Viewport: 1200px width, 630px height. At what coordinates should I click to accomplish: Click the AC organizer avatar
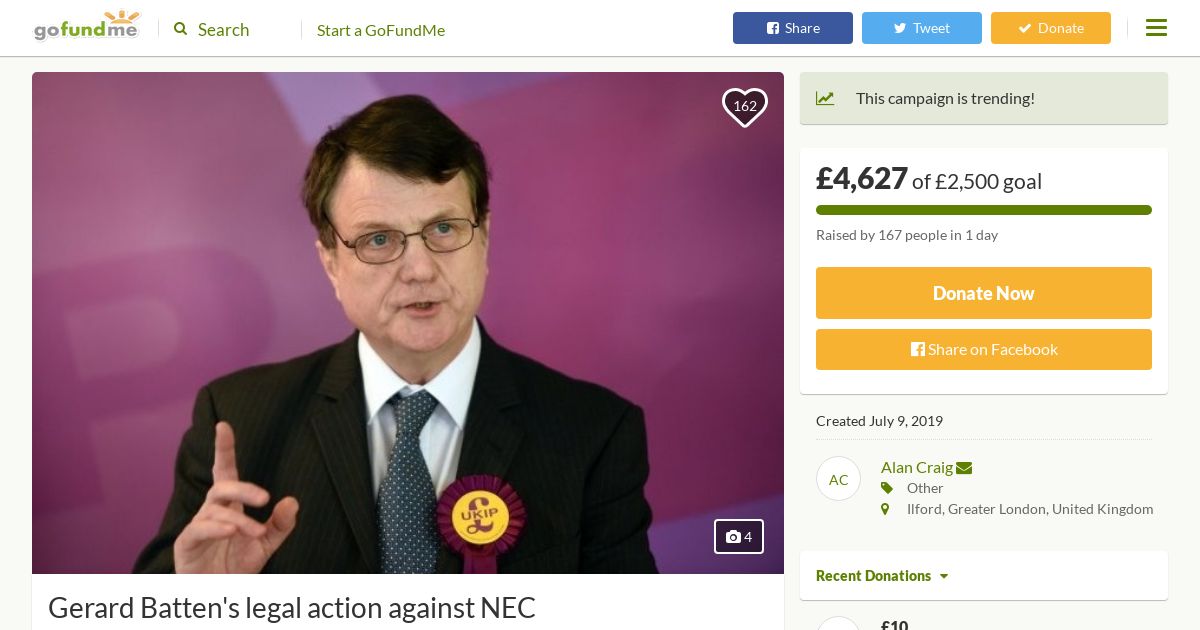point(838,479)
